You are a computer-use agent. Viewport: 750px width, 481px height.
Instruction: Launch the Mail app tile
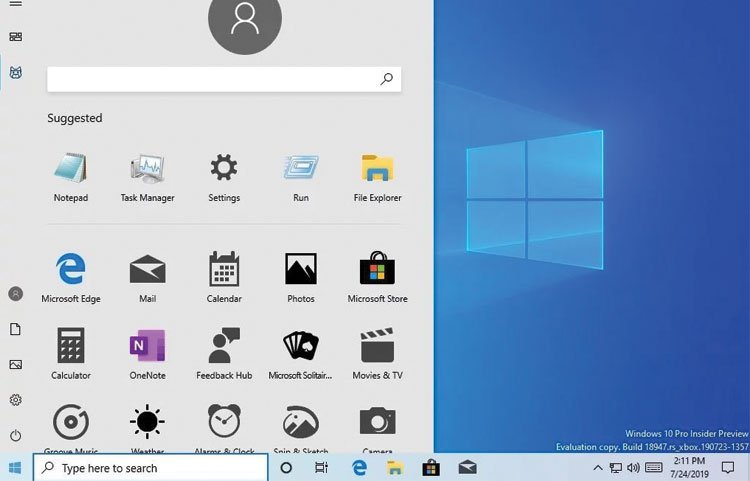coord(147,269)
